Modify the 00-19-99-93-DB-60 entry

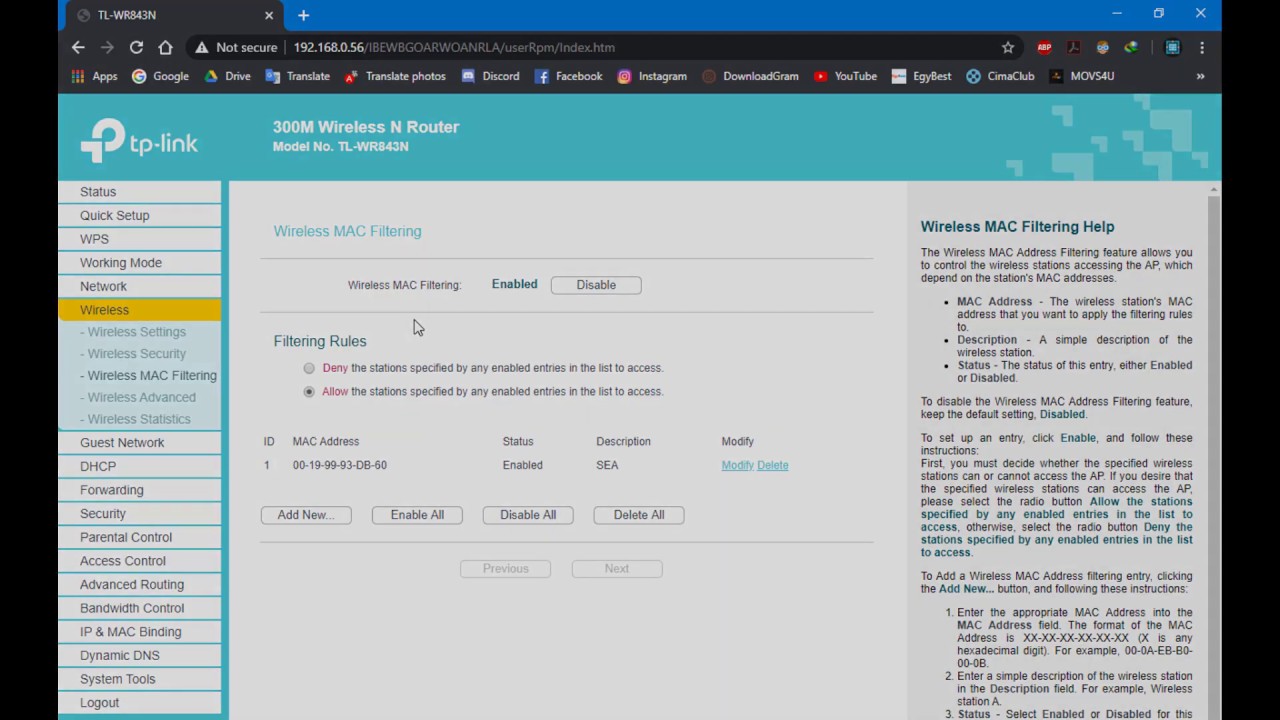tap(737, 465)
